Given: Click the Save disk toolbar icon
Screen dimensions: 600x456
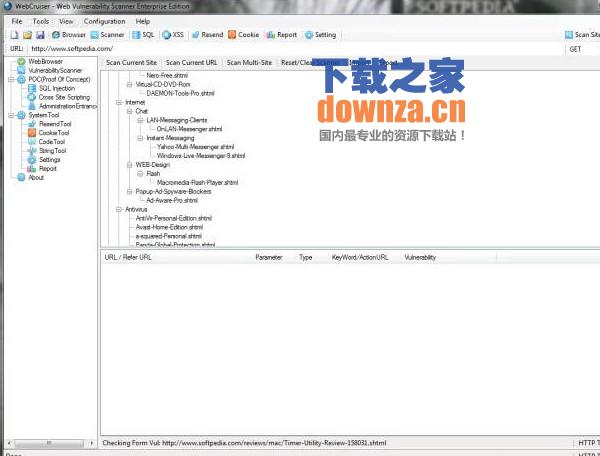Looking at the screenshot, I should (x=39, y=35).
